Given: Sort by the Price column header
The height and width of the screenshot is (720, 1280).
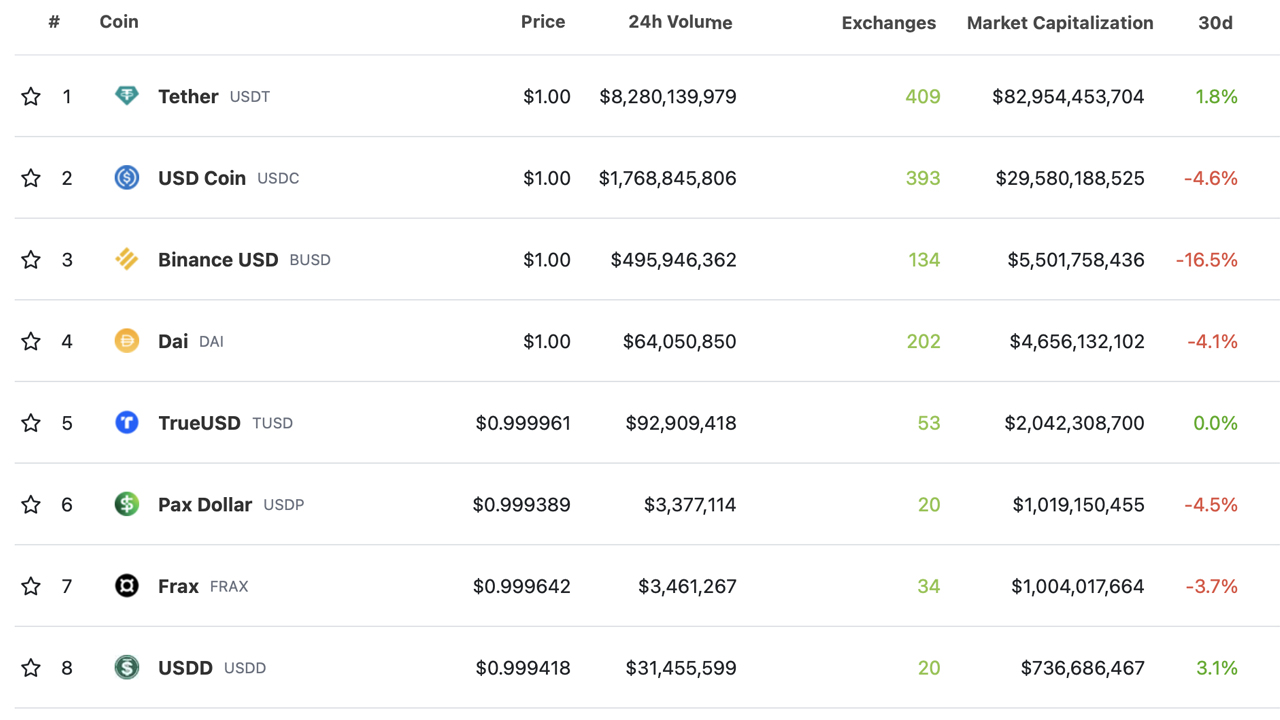Looking at the screenshot, I should pyautogui.click(x=543, y=22).
